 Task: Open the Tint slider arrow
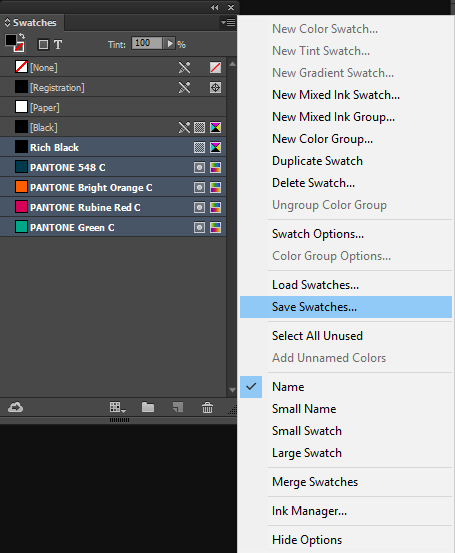(170, 43)
